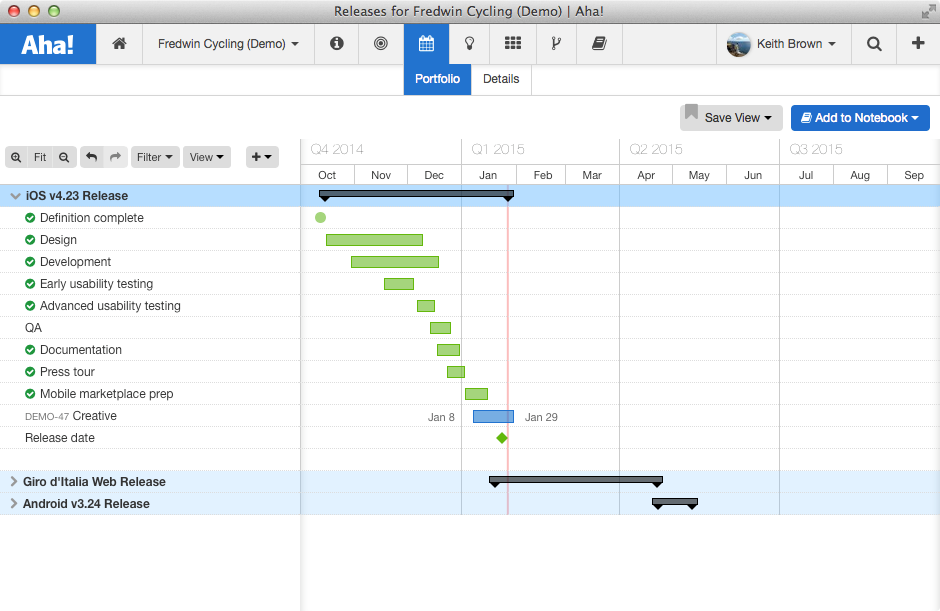Screen dimensions: 940x611
Task: Toggle the Early usability testing check
Action: [x=30, y=284]
